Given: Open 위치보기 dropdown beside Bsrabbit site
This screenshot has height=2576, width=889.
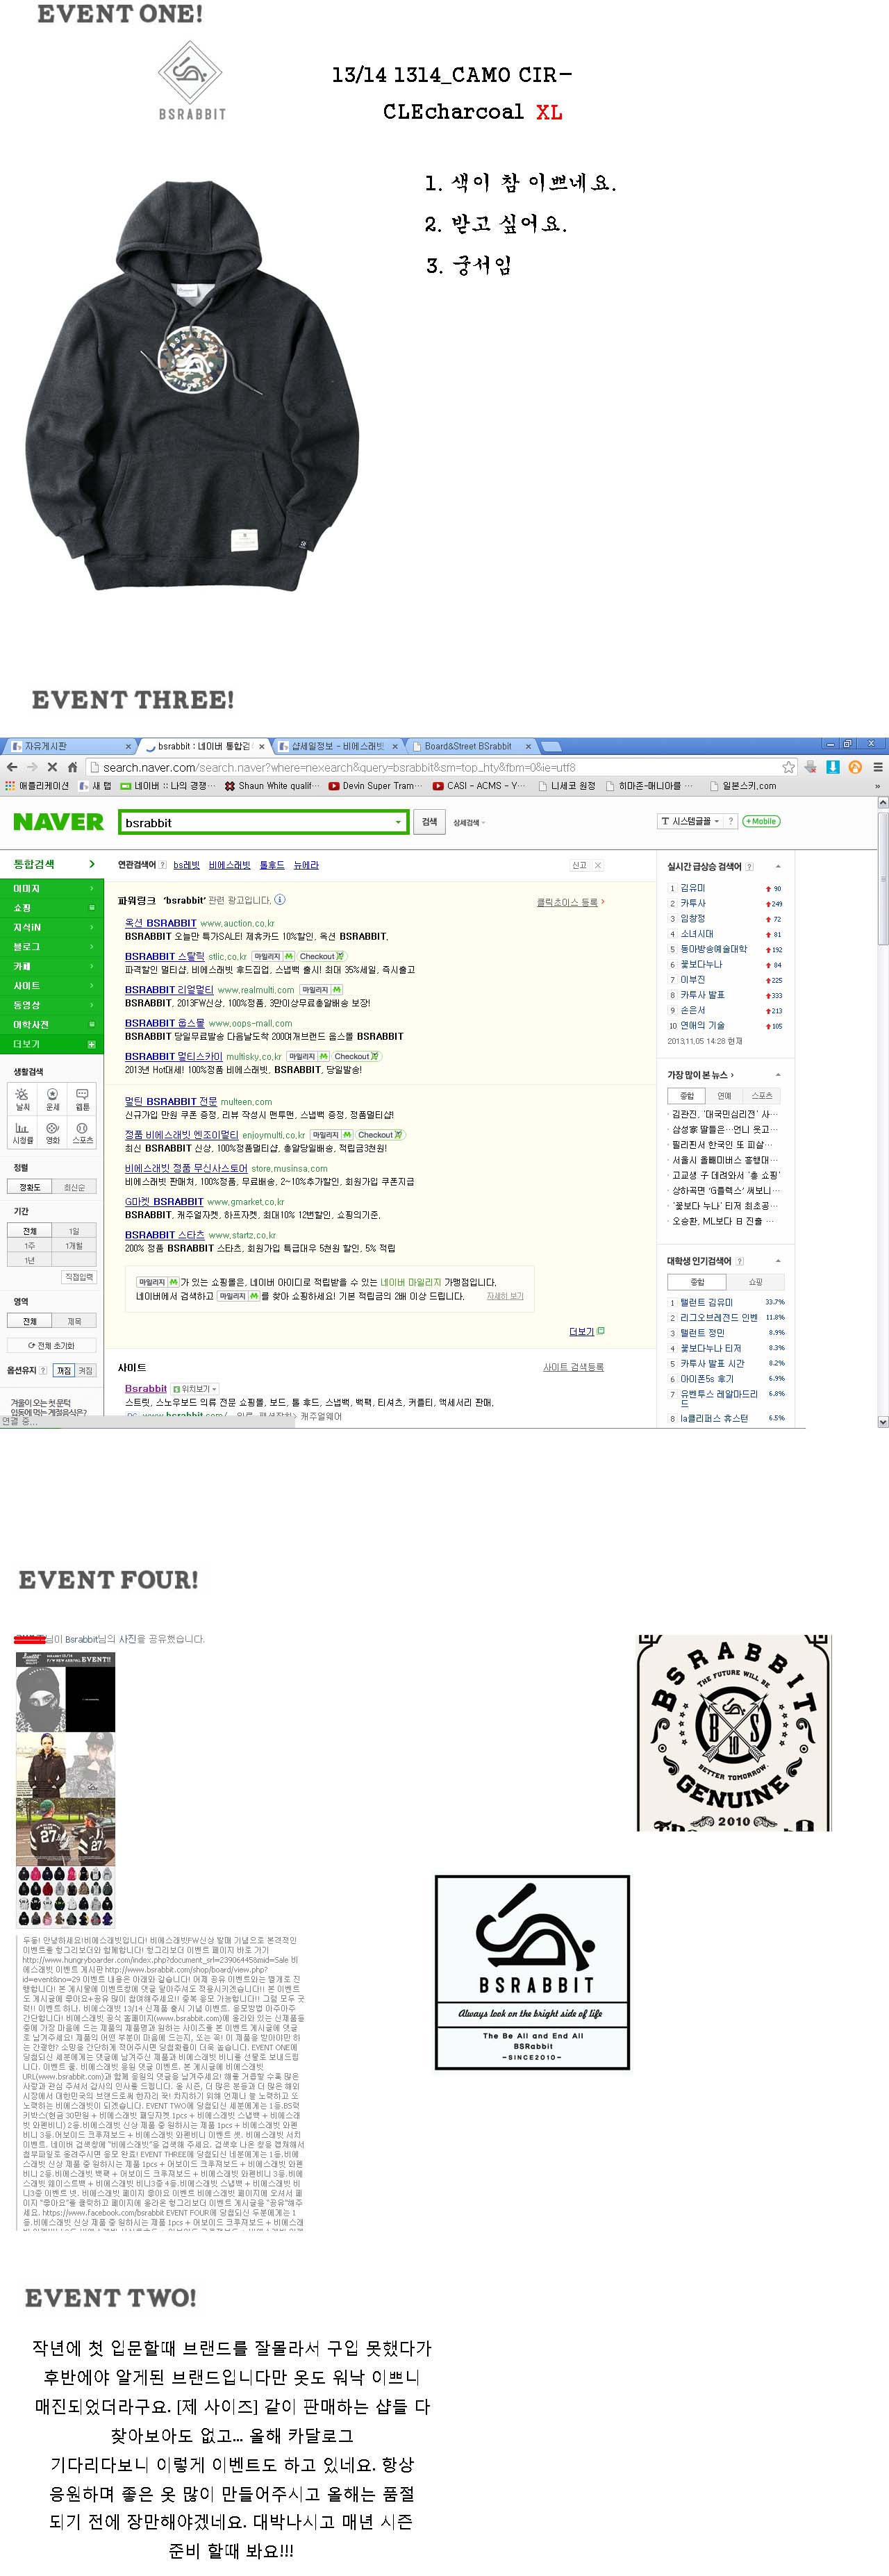Looking at the screenshot, I should (194, 1388).
